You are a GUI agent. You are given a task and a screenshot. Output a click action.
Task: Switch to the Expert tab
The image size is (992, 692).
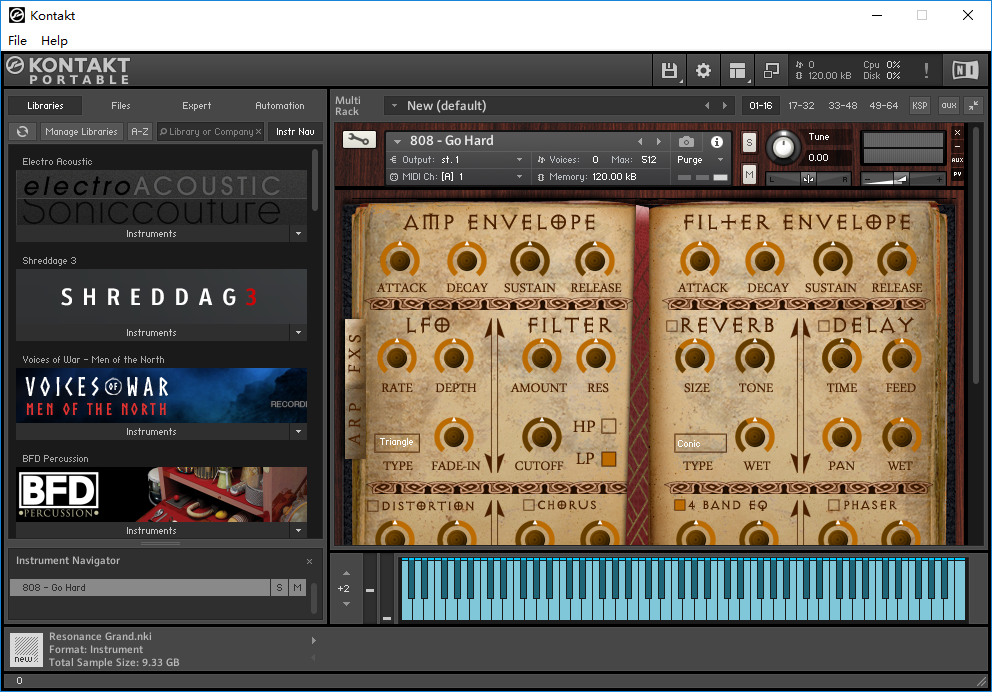[197, 106]
